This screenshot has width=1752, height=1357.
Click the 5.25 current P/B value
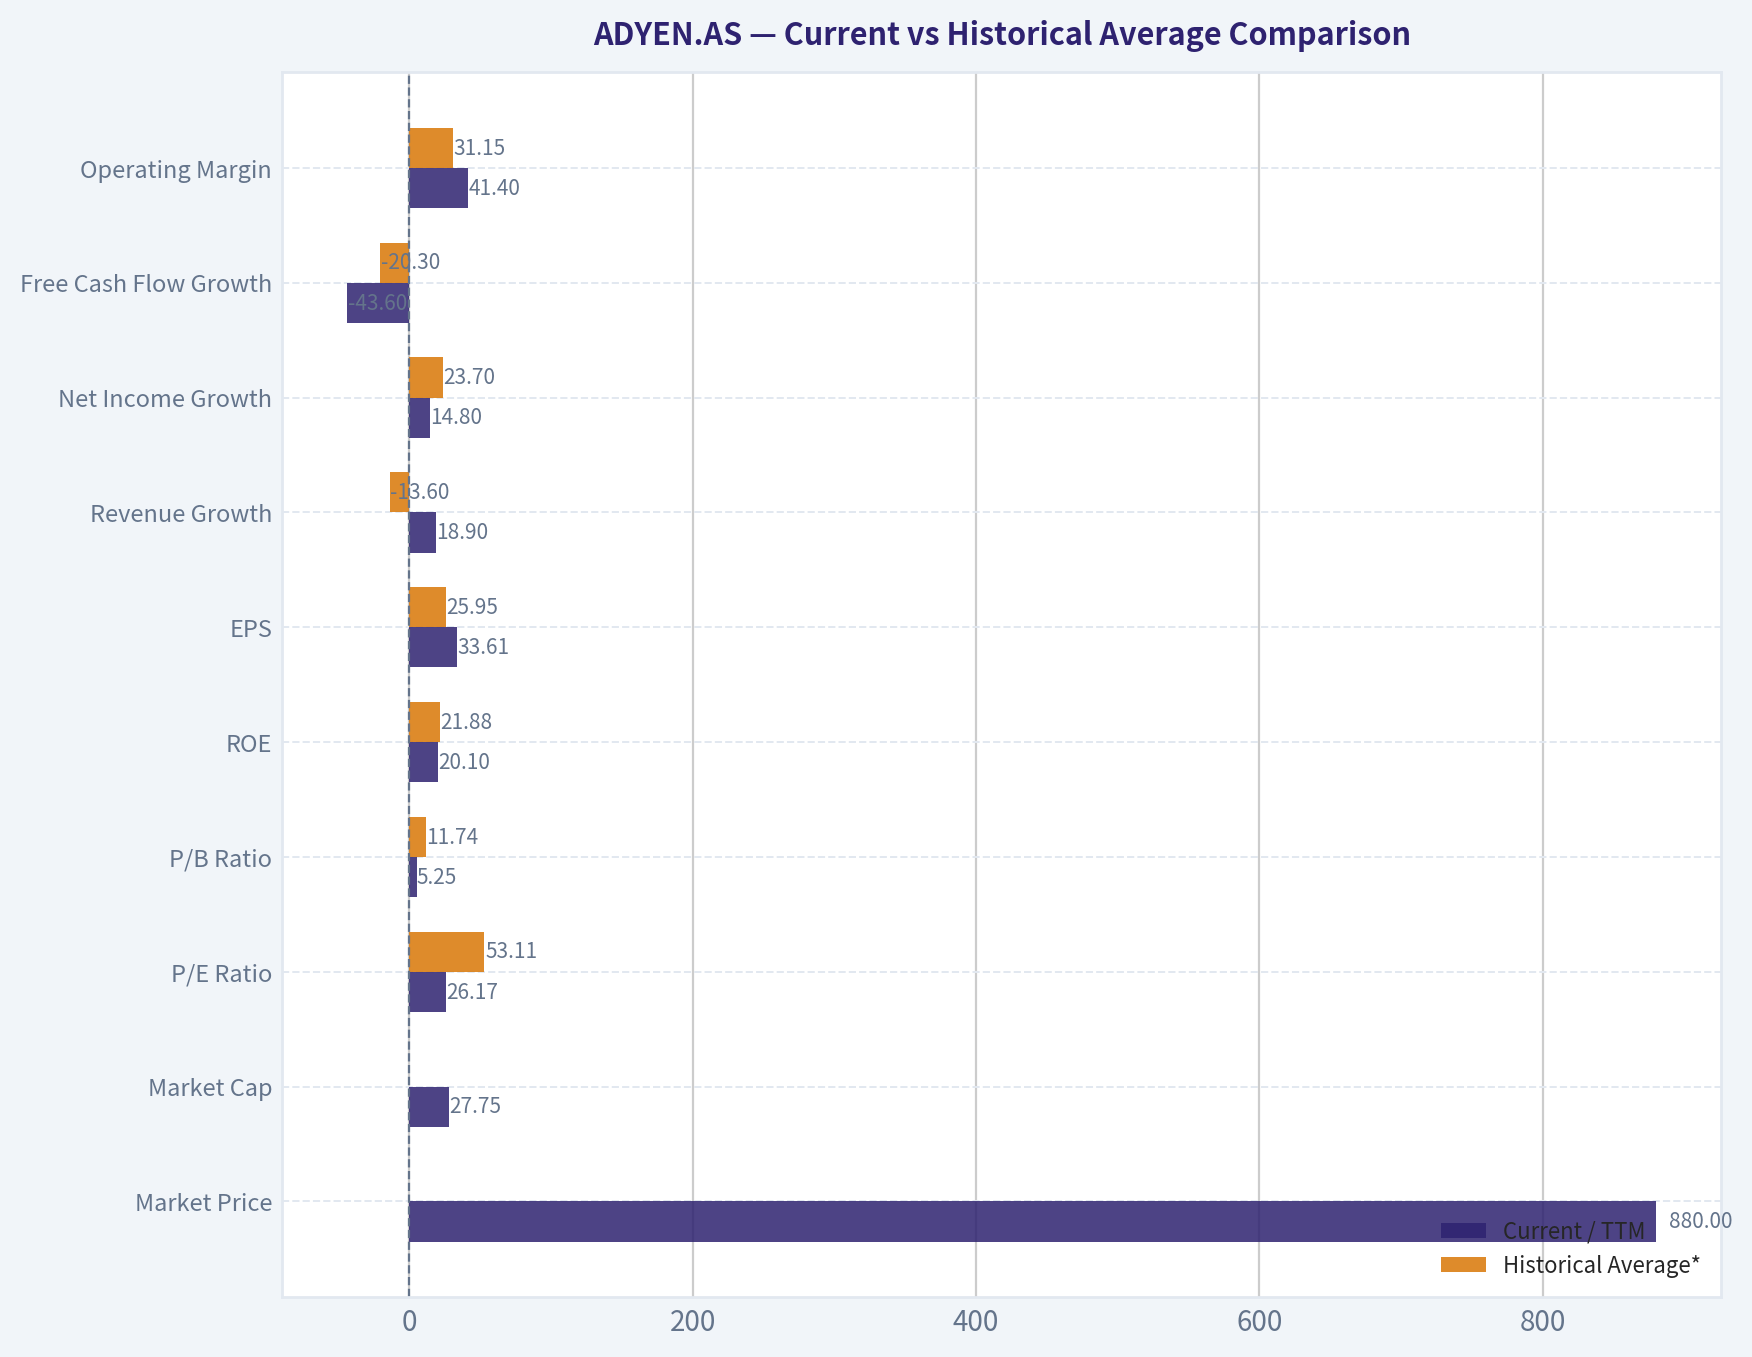click(437, 876)
